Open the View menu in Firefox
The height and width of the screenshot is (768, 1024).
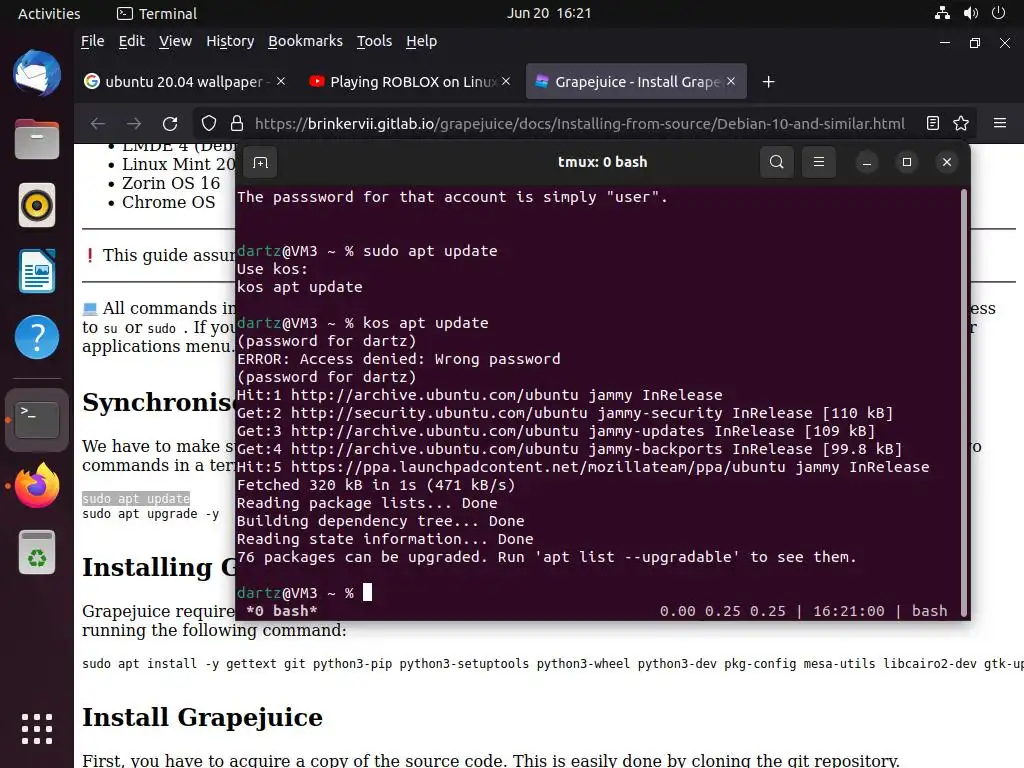[x=175, y=41]
